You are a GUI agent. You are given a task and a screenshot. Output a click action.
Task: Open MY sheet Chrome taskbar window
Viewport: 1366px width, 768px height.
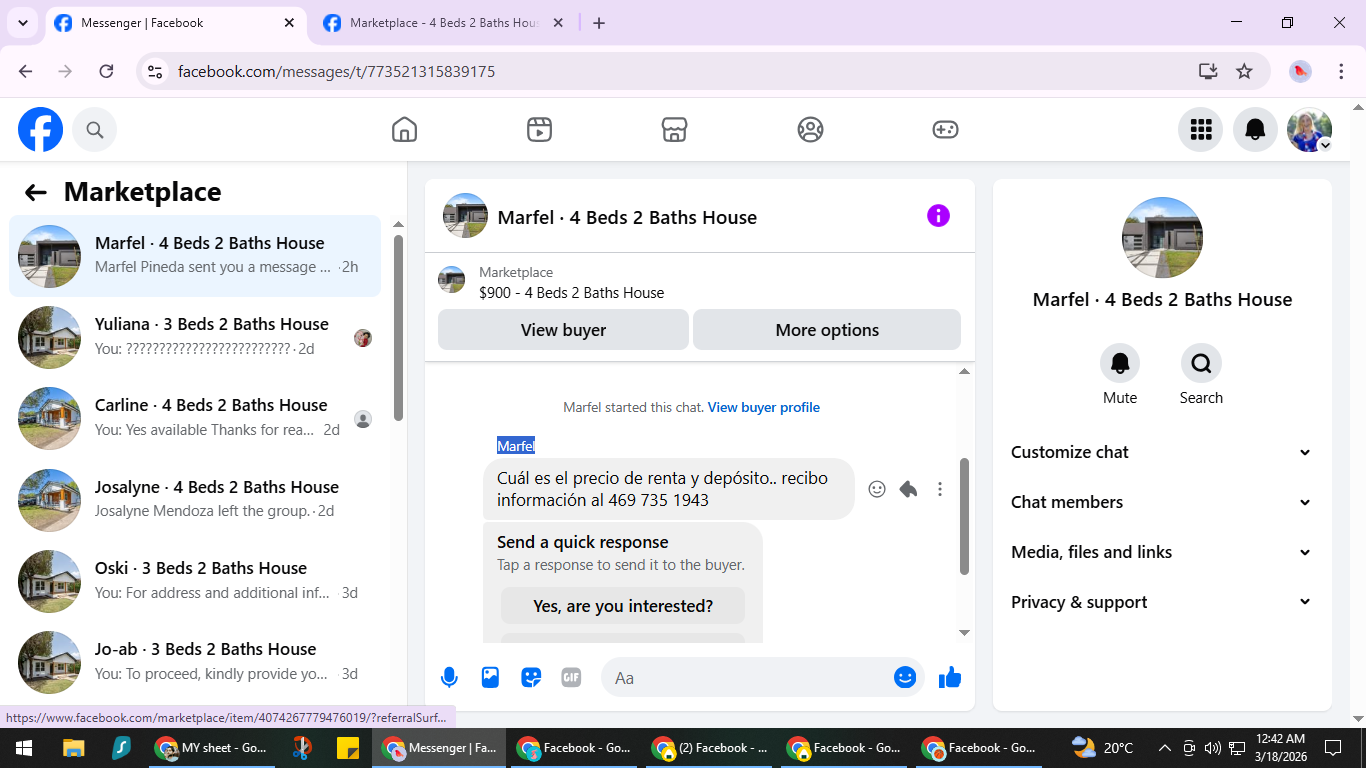(x=211, y=748)
